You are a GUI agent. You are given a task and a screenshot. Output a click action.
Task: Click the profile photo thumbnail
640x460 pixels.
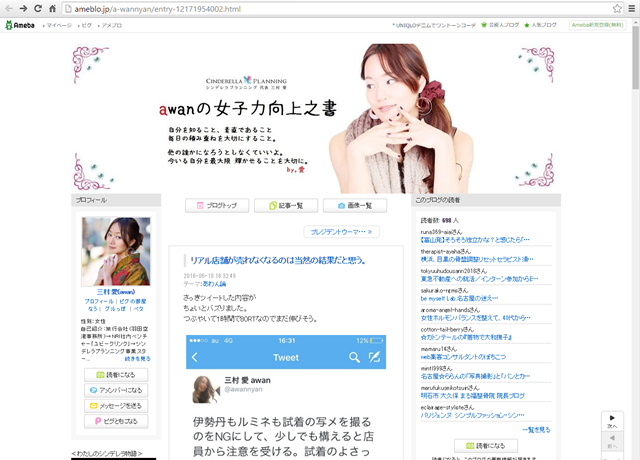tap(116, 252)
